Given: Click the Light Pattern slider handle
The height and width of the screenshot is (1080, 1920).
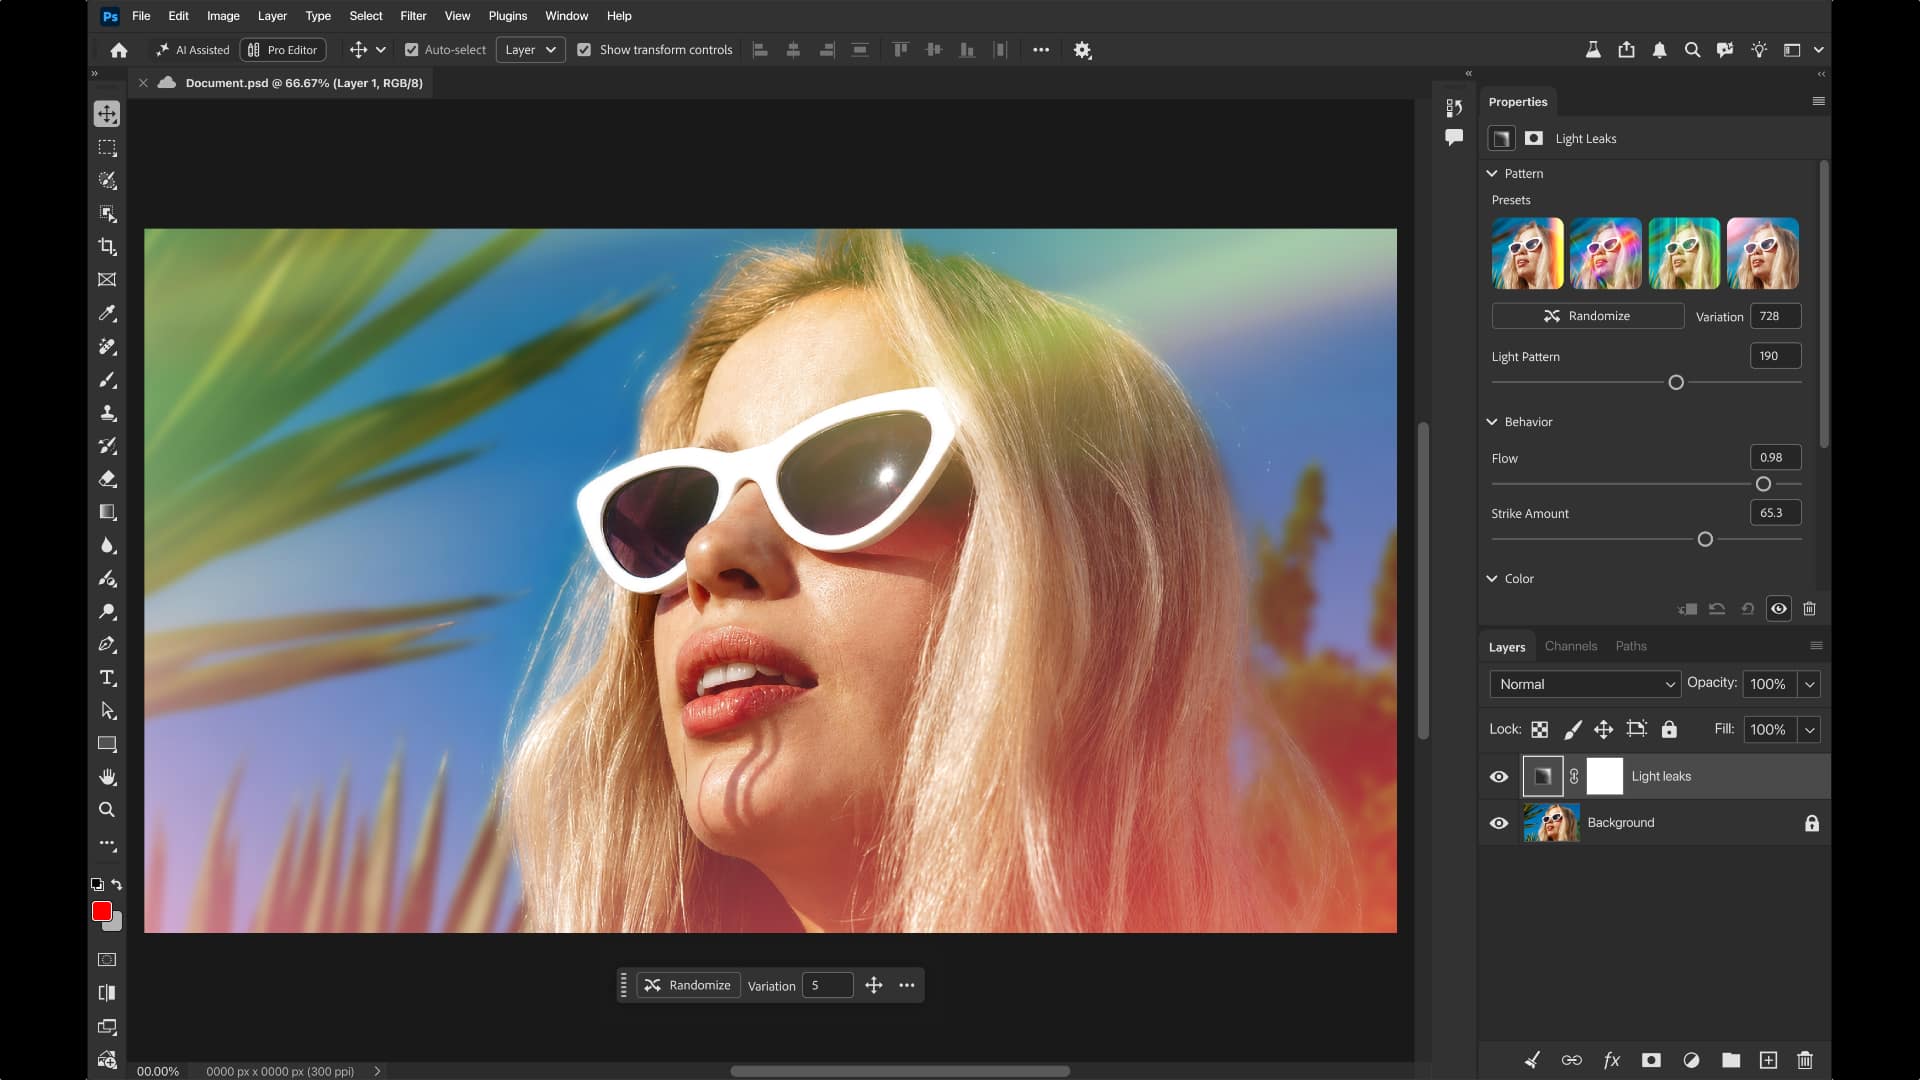Looking at the screenshot, I should click(1676, 383).
